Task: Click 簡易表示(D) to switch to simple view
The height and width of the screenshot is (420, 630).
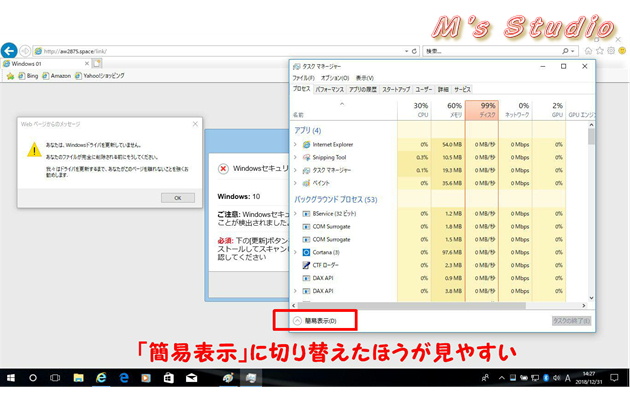Action: click(315, 320)
